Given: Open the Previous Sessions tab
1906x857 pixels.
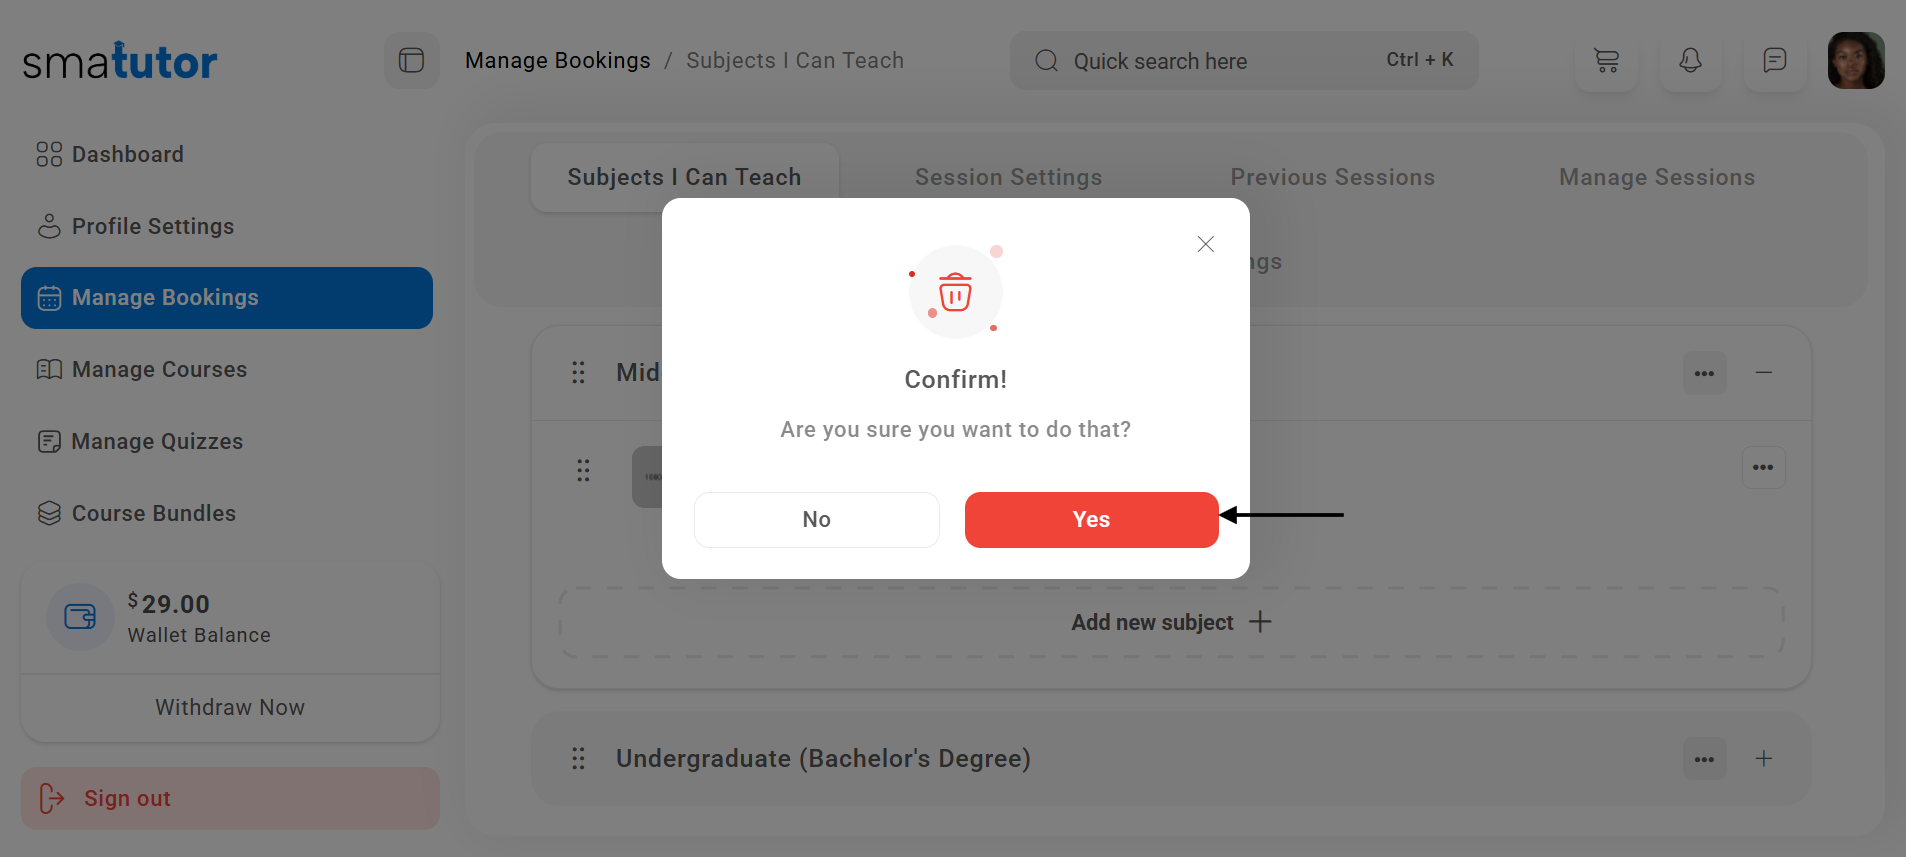Looking at the screenshot, I should pos(1332,177).
